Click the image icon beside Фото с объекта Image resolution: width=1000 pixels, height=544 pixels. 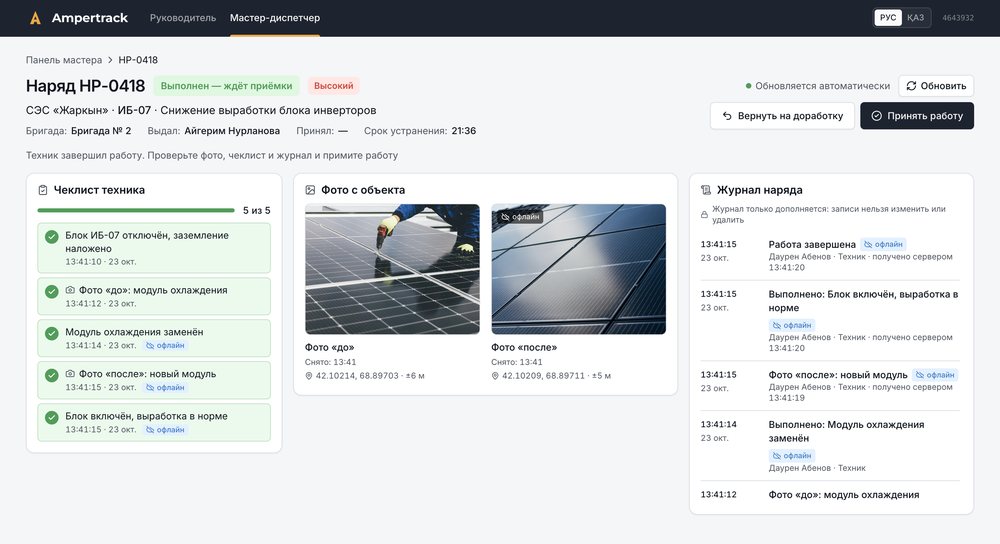click(x=310, y=190)
